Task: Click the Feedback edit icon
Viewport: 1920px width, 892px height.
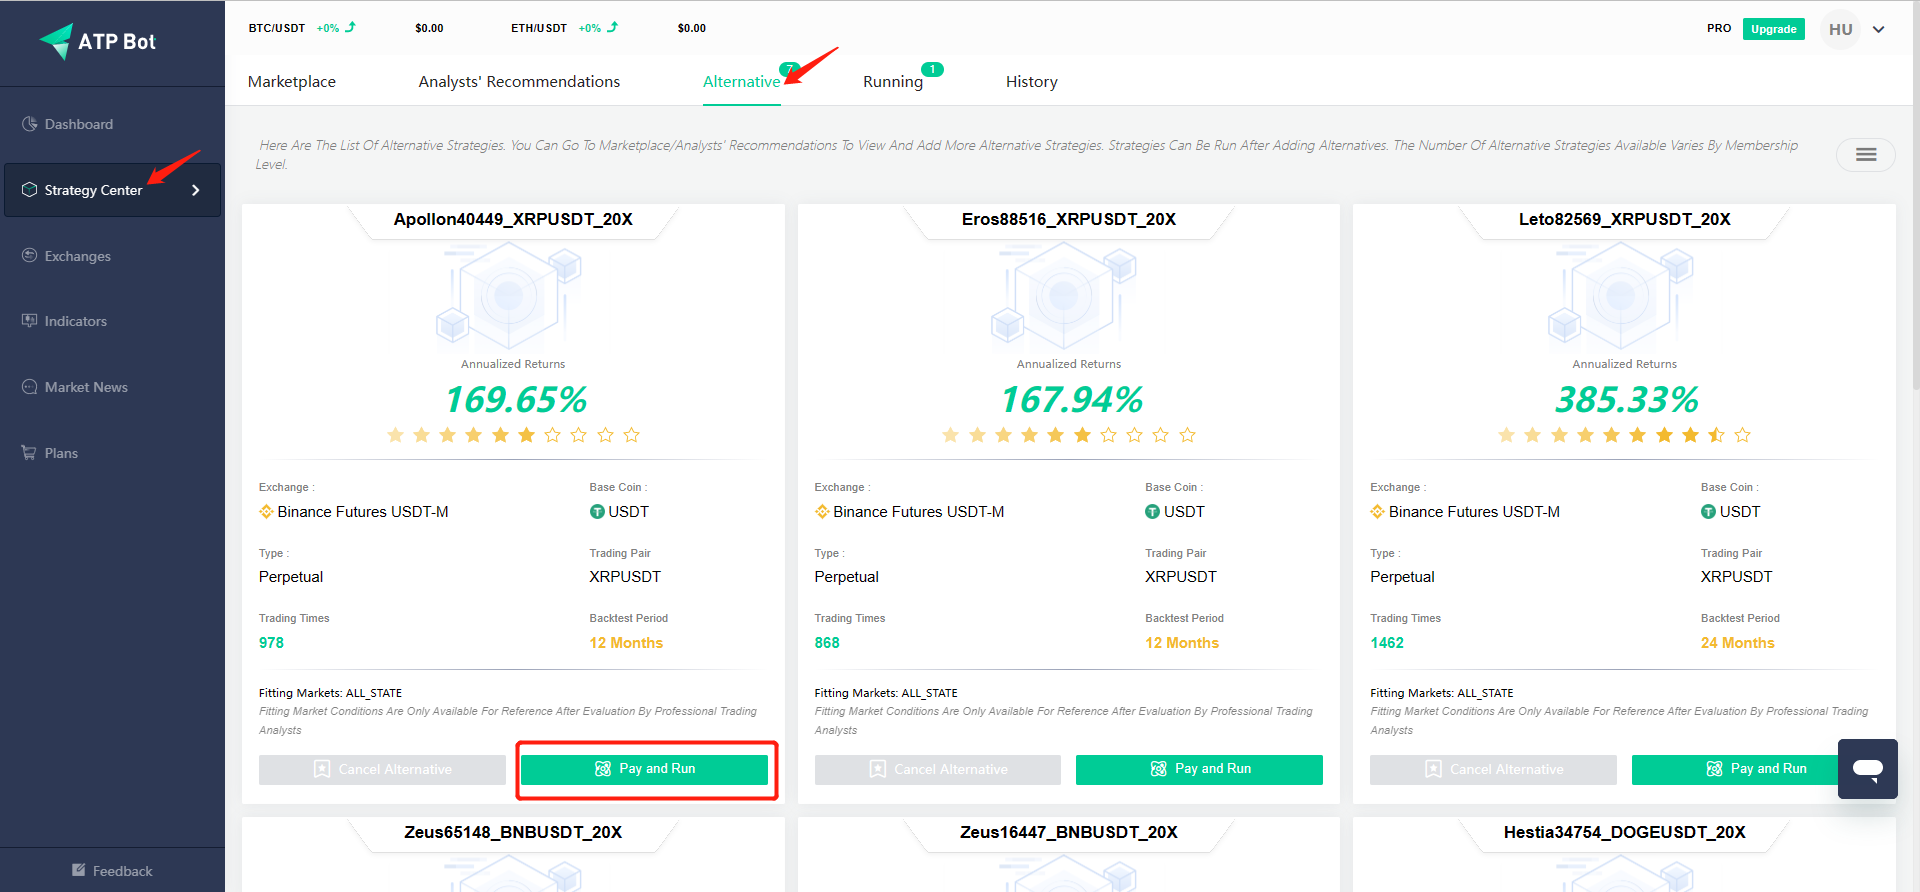Action: pyautogui.click(x=79, y=870)
